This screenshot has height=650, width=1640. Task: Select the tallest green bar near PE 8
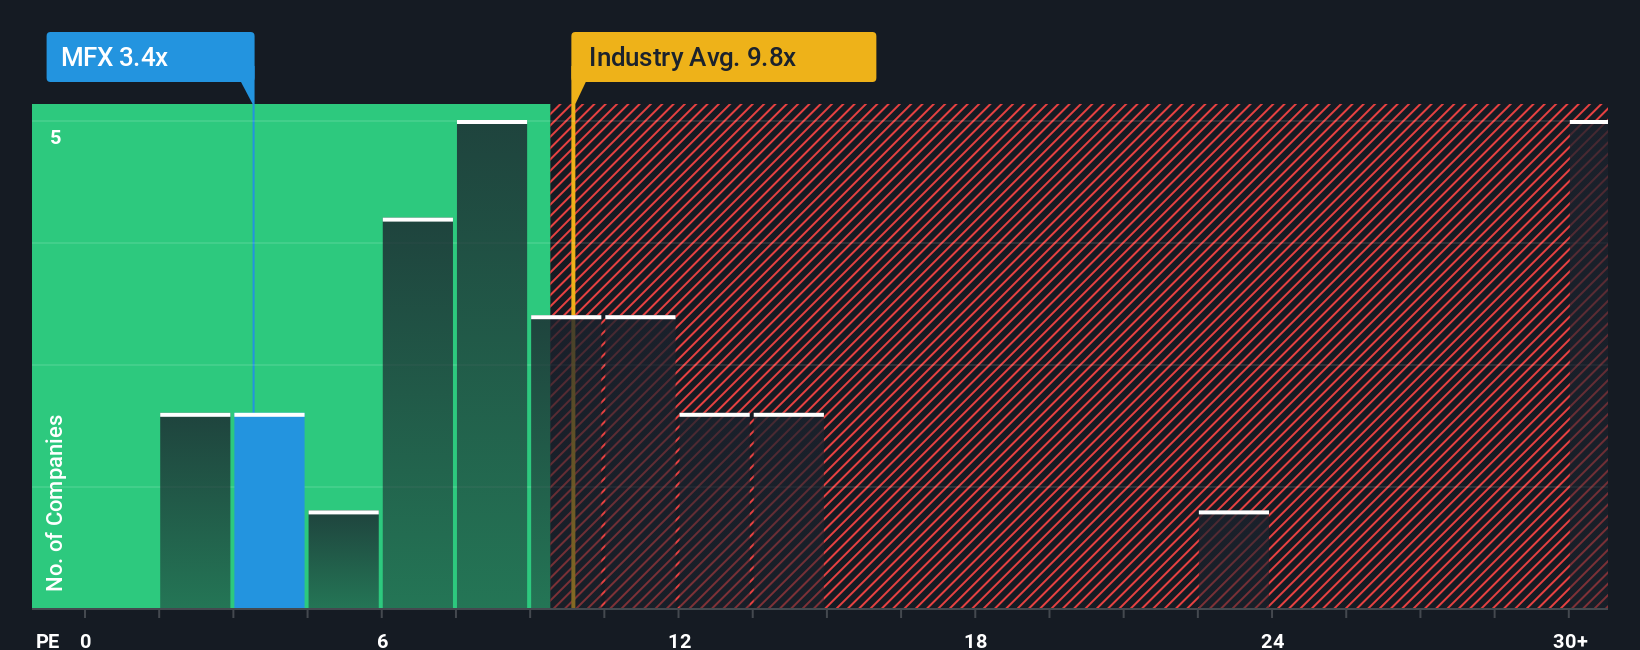[x=492, y=364]
